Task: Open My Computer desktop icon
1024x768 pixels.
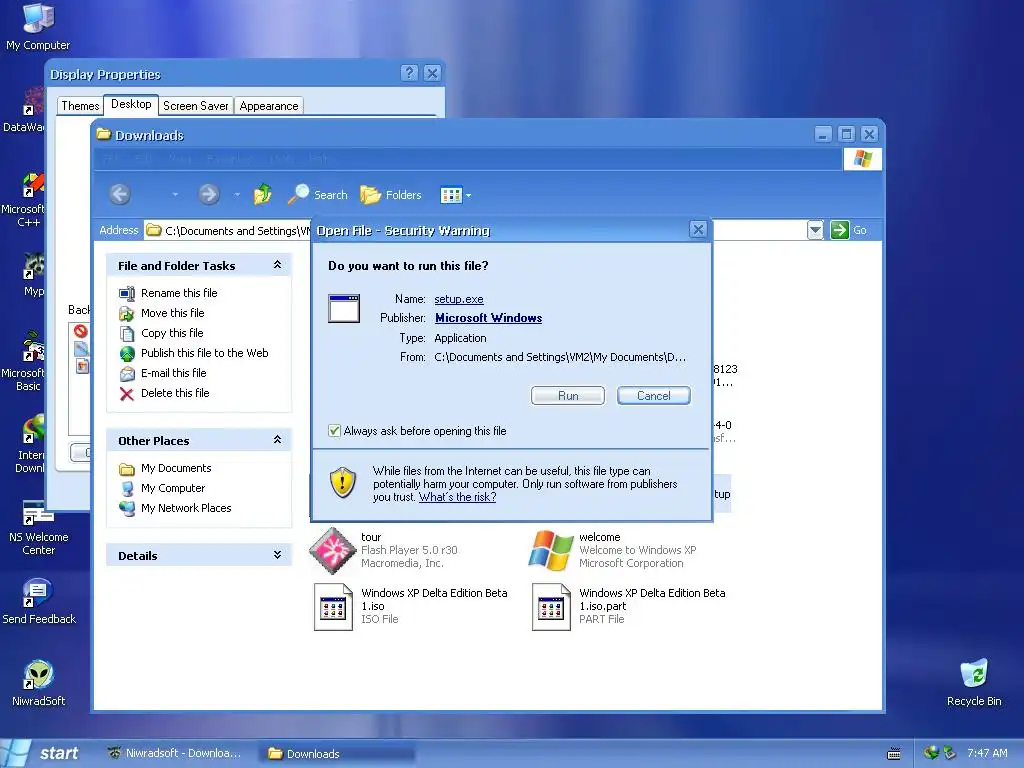Action: (x=38, y=26)
